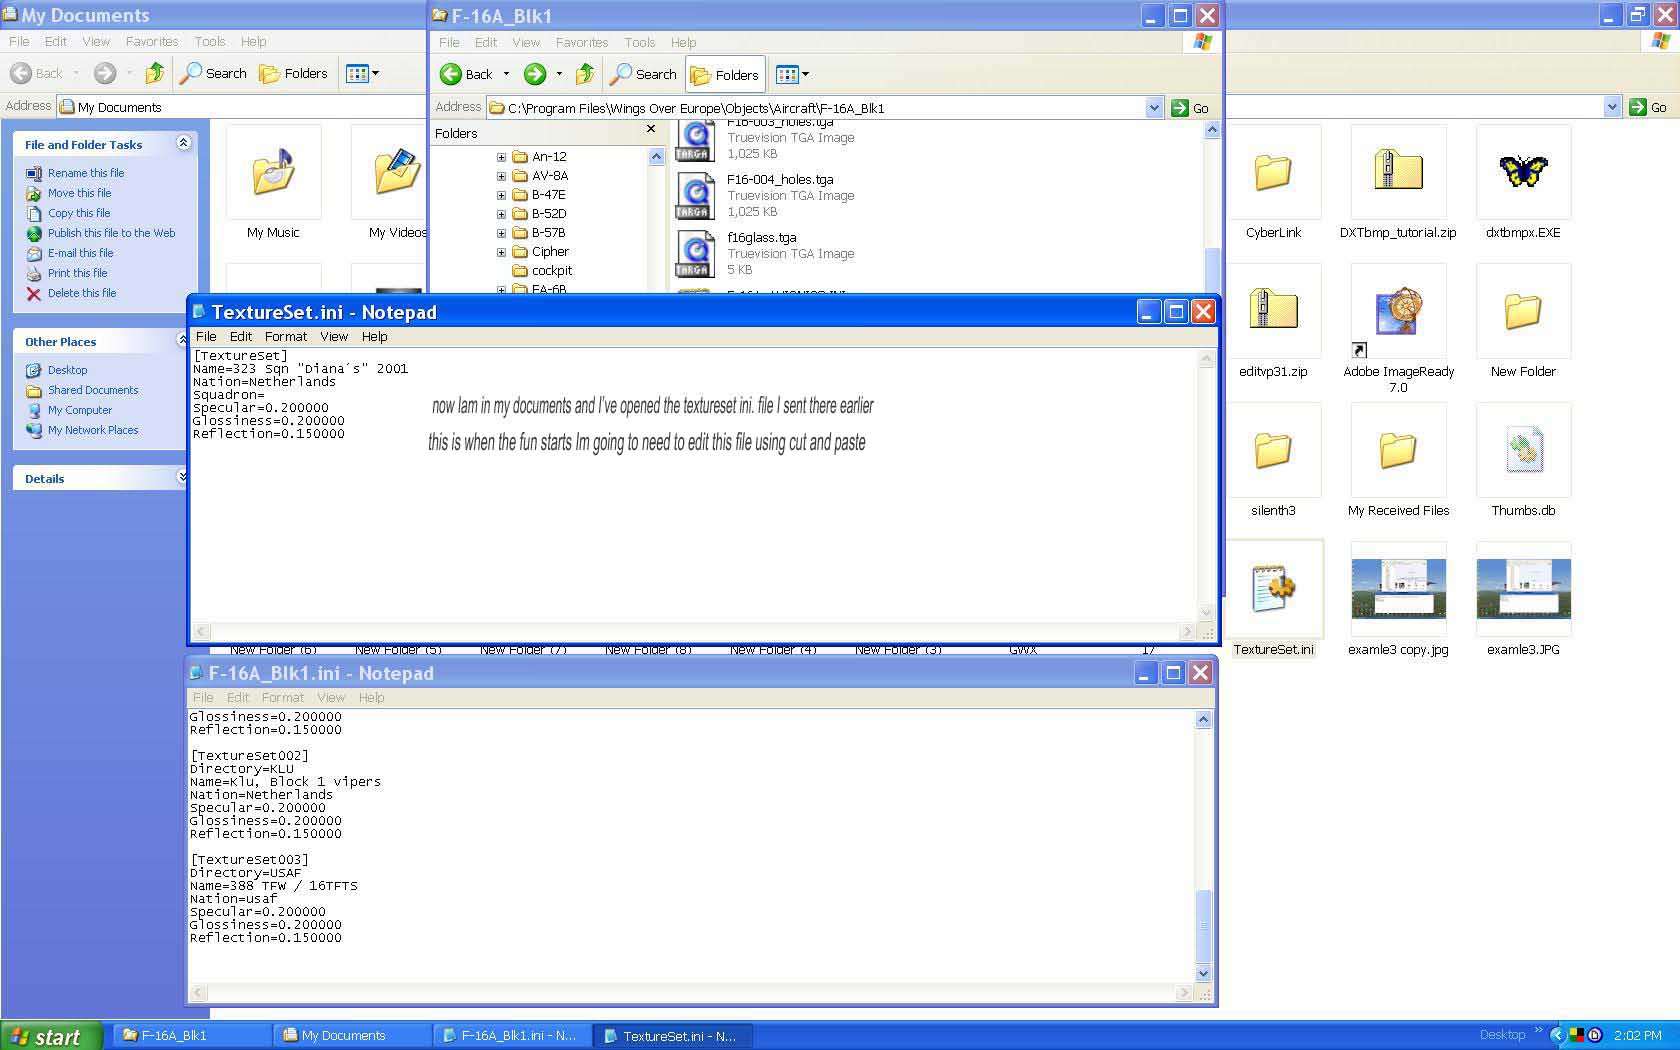The width and height of the screenshot is (1680, 1050).
Task: Close the Folders pane
Action: [651, 129]
